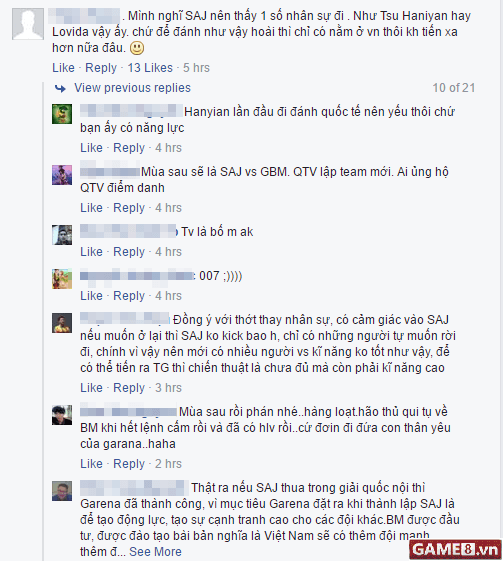503x561 pixels.
Task: Open avatar beside the 'Mùa sau rồi phán nhé' reply
Action: (62, 415)
